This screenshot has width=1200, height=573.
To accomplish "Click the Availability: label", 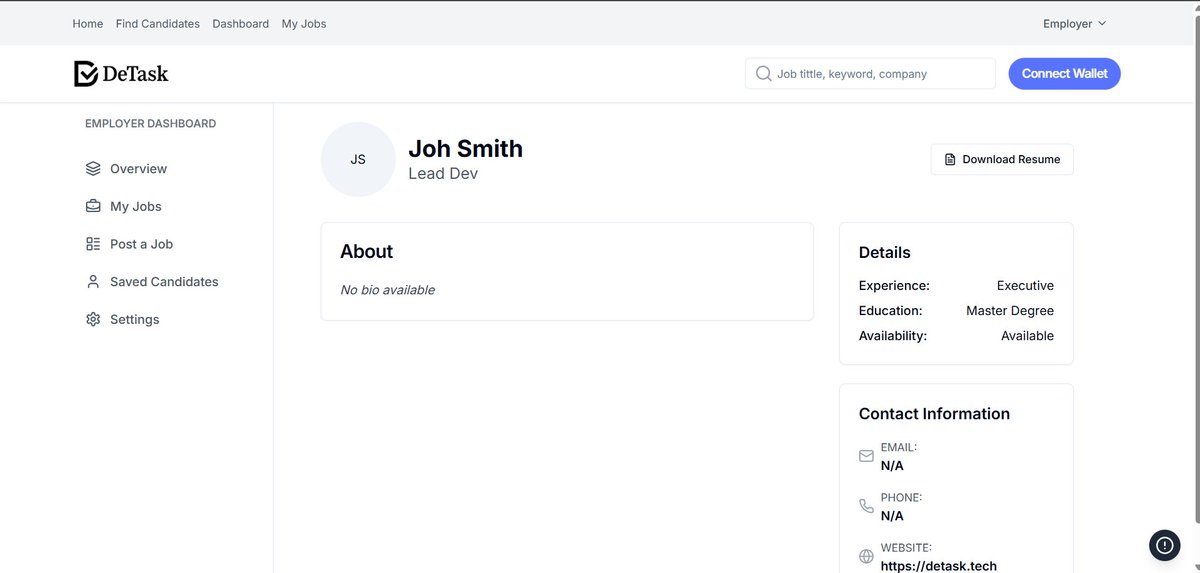I will coord(893,336).
